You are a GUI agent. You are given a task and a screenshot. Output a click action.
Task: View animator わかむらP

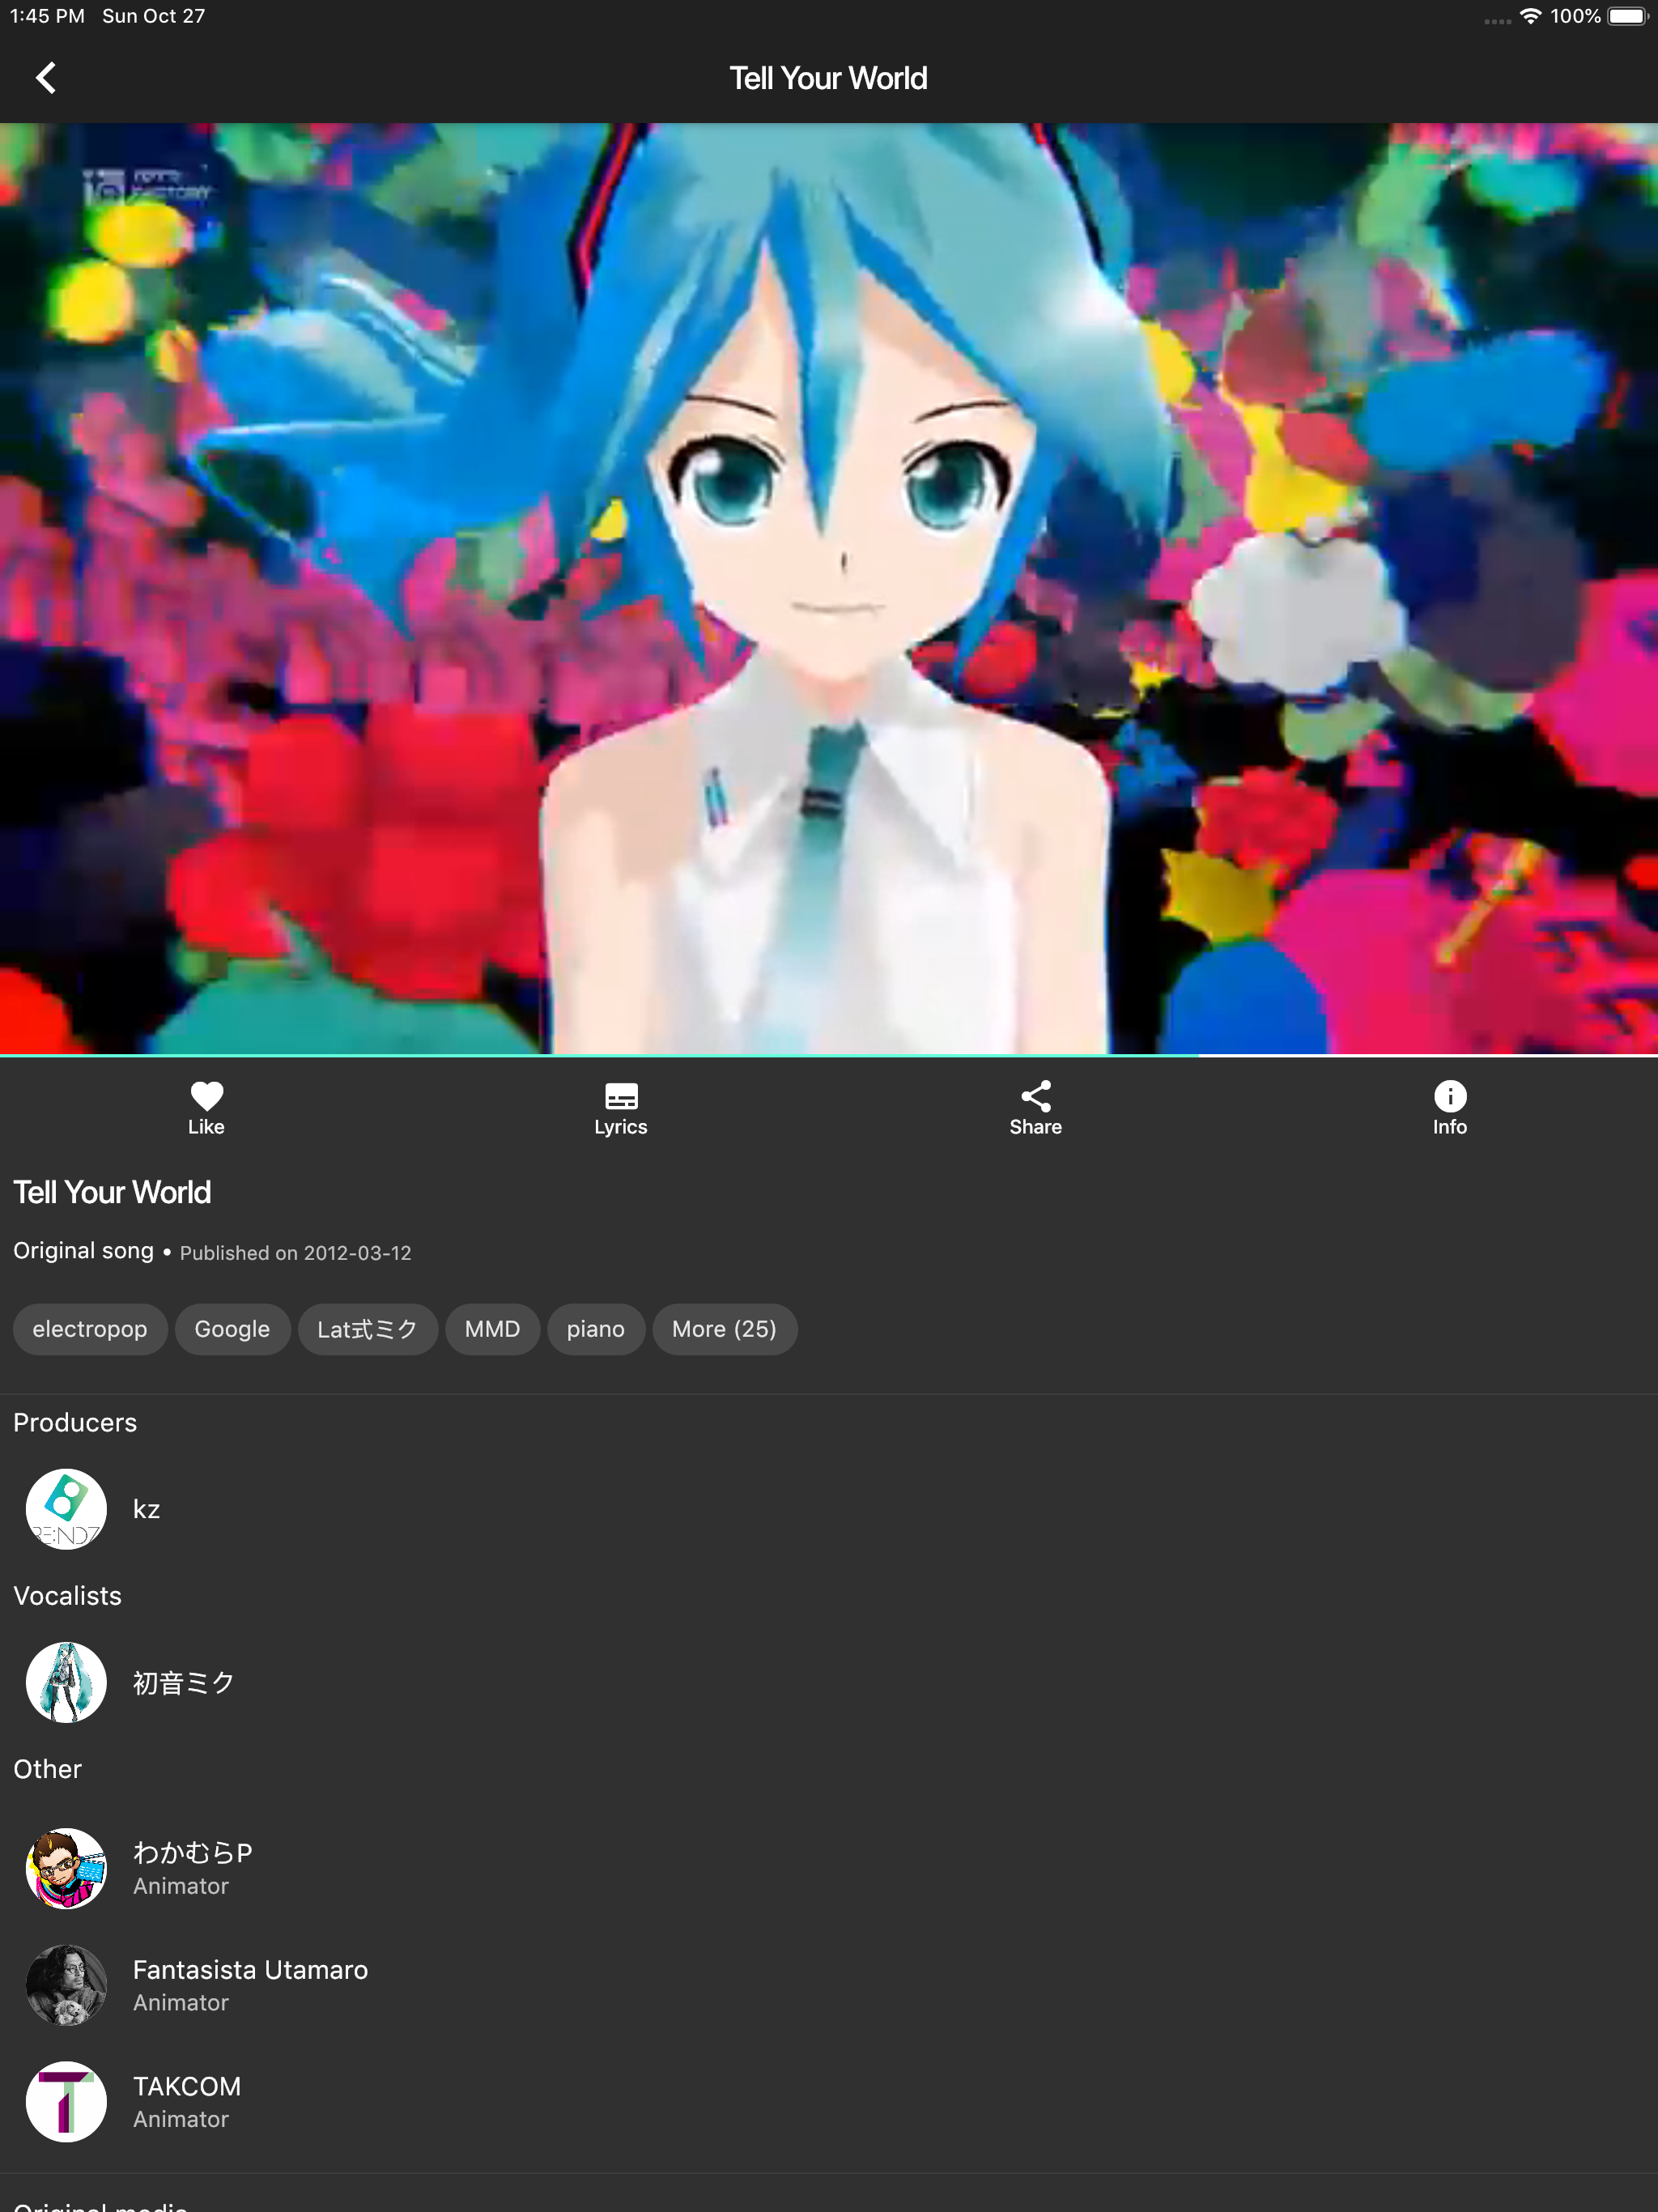coord(192,1853)
